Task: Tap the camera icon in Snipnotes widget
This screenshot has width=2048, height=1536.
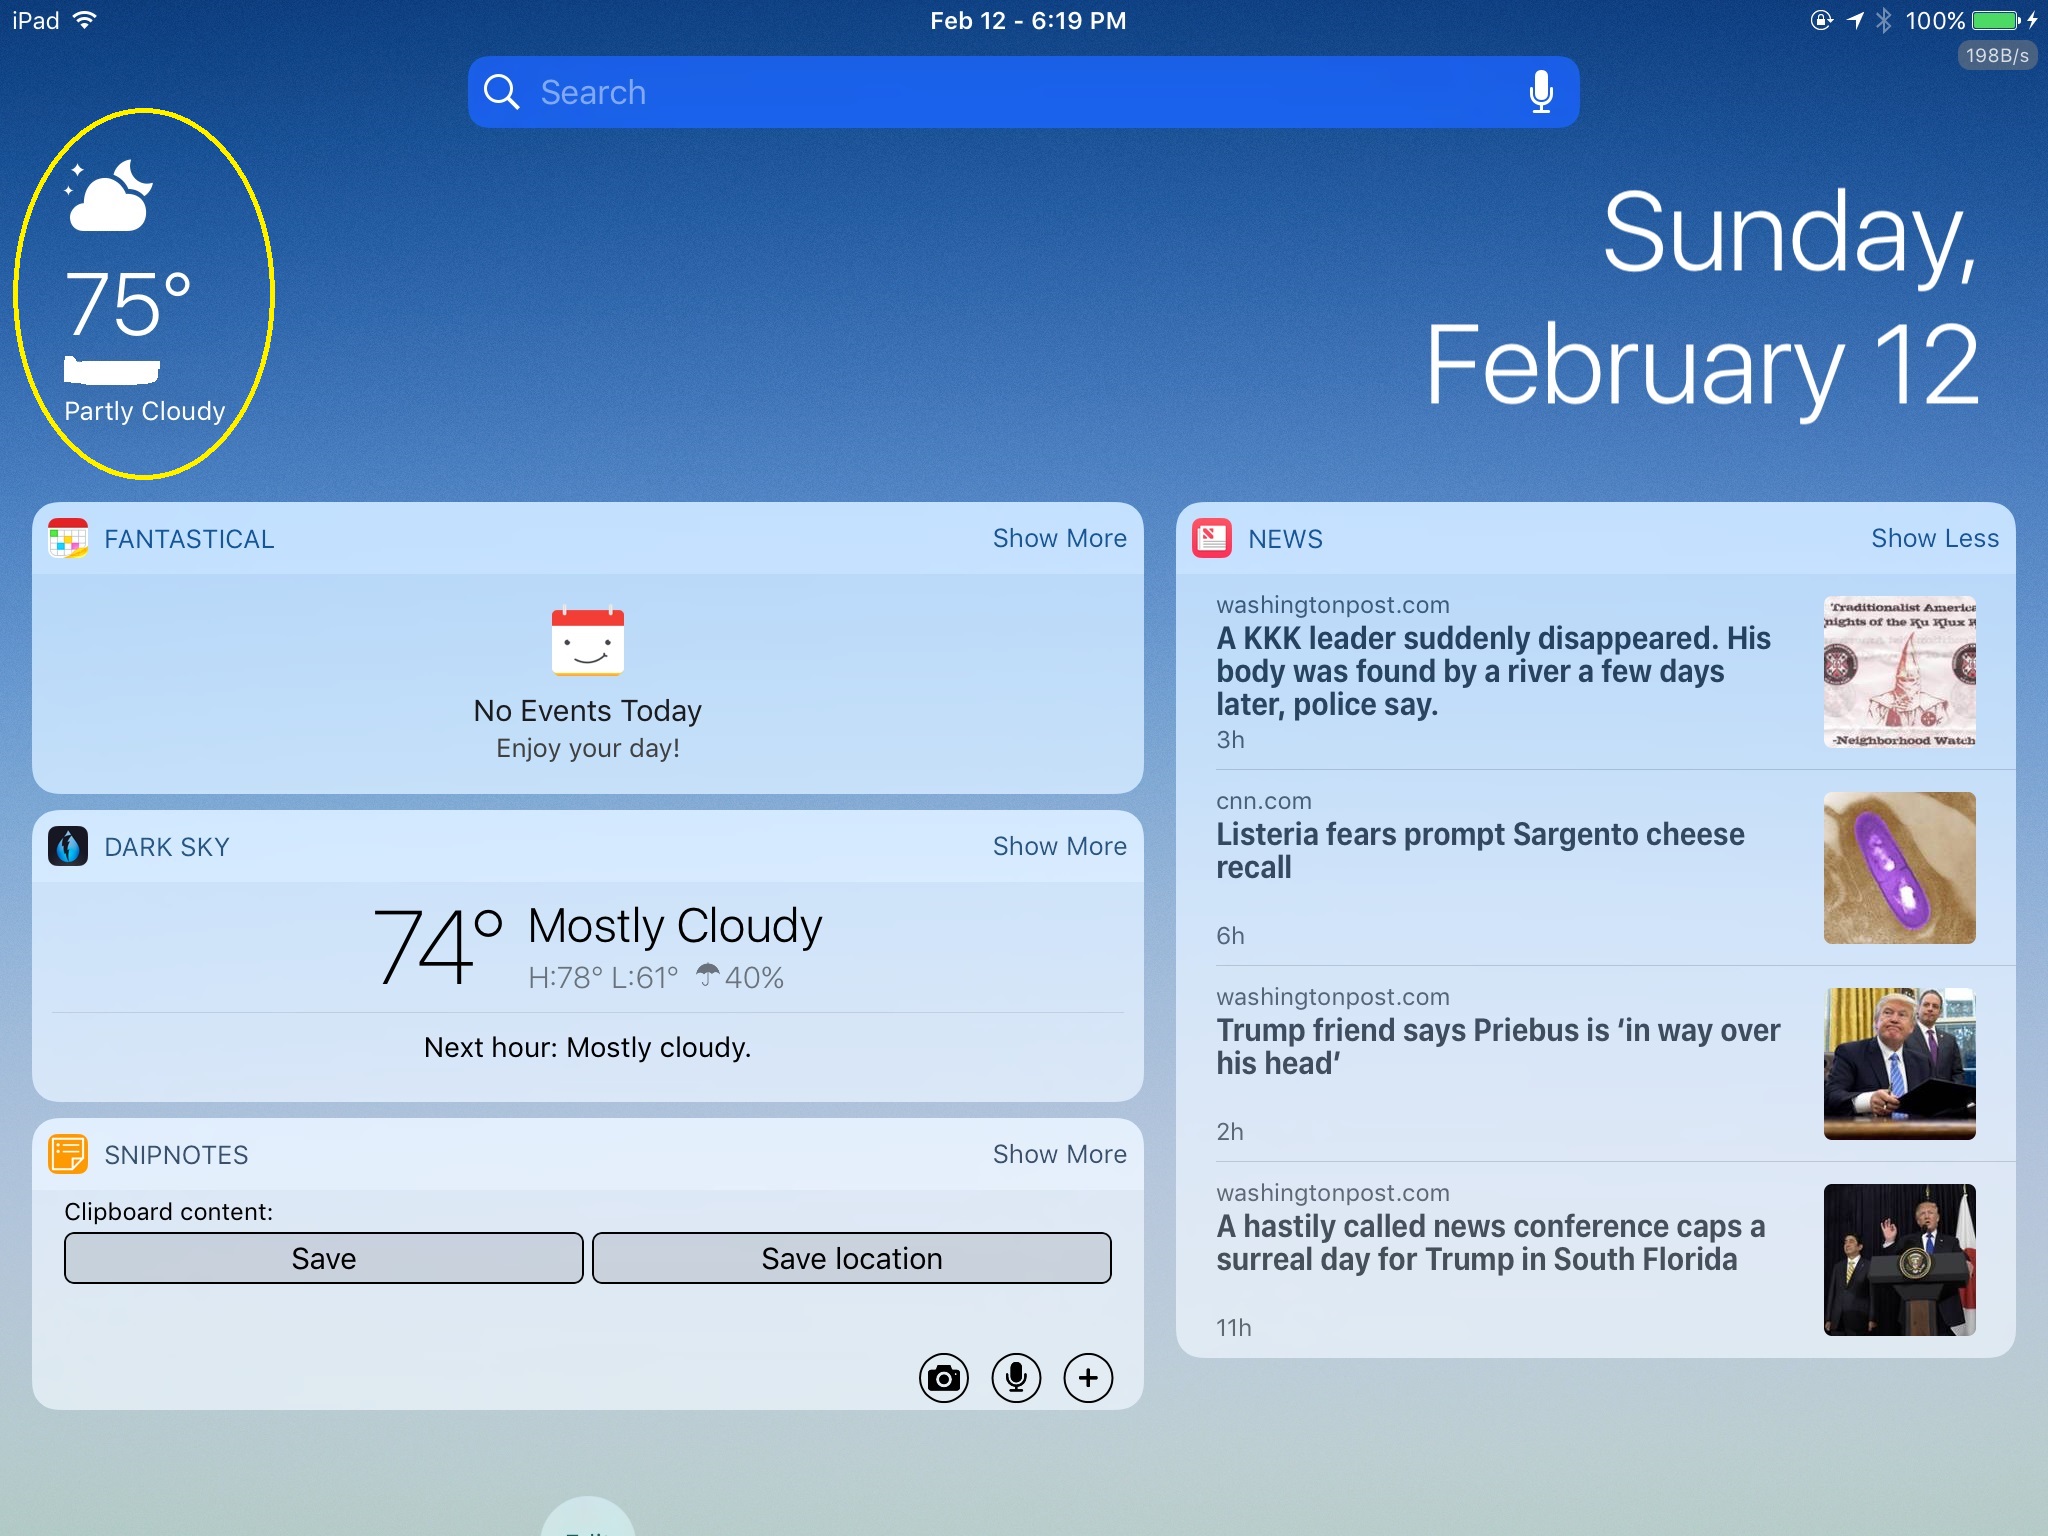Action: pyautogui.click(x=943, y=1379)
